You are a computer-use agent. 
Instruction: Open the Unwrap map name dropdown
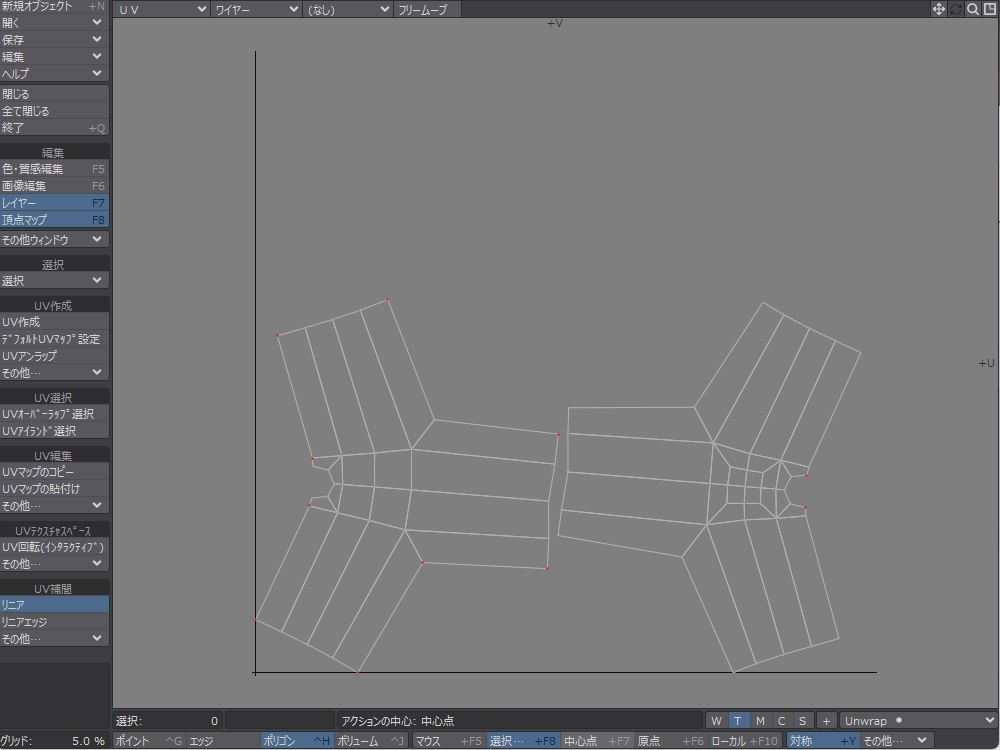(x=918, y=720)
